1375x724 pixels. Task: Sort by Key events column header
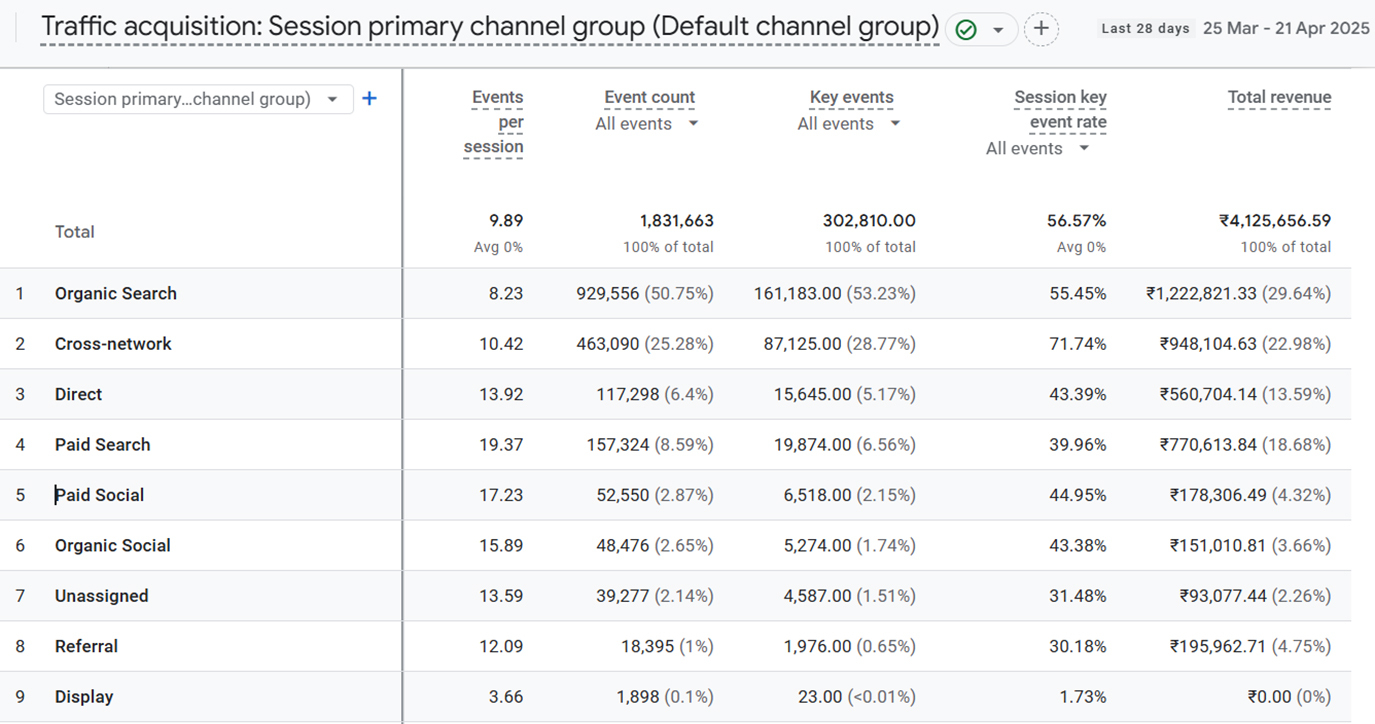[852, 98]
